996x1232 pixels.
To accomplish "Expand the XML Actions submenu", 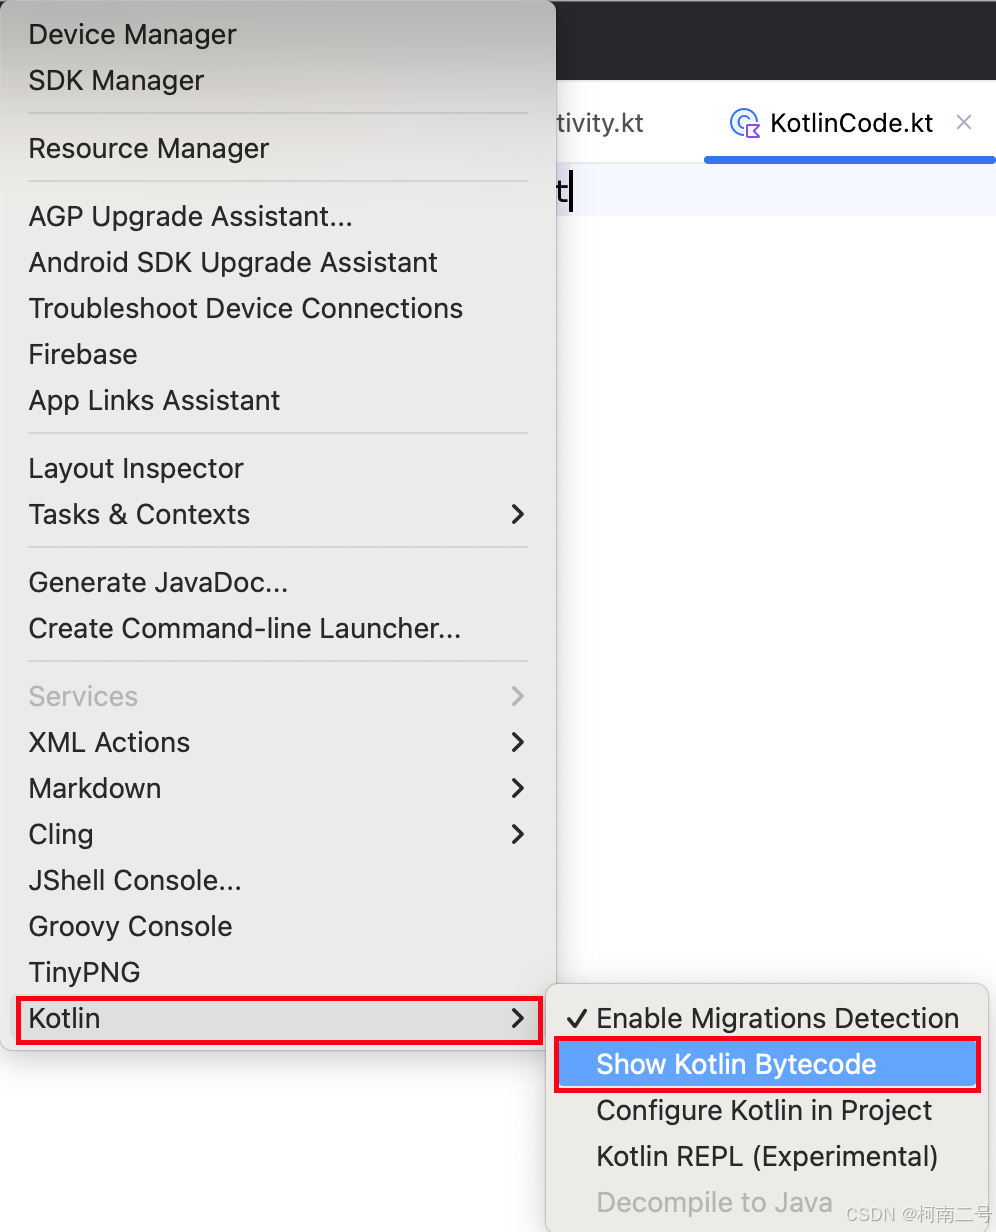I will (x=109, y=742).
